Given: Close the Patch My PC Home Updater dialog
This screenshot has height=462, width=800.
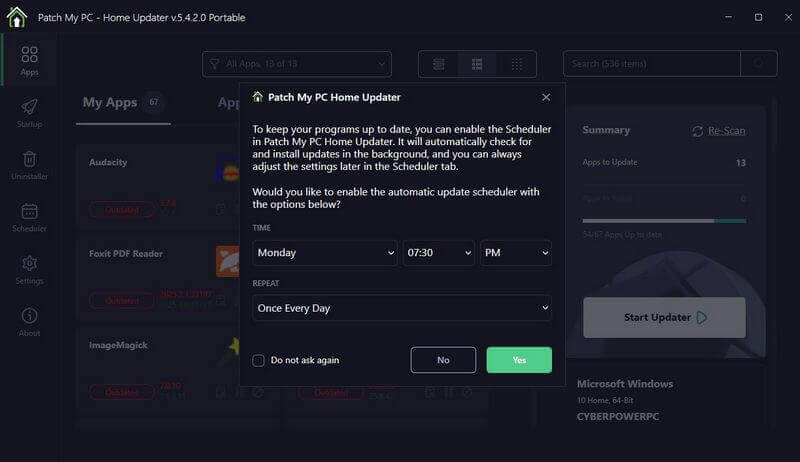Looking at the screenshot, I should (546, 97).
